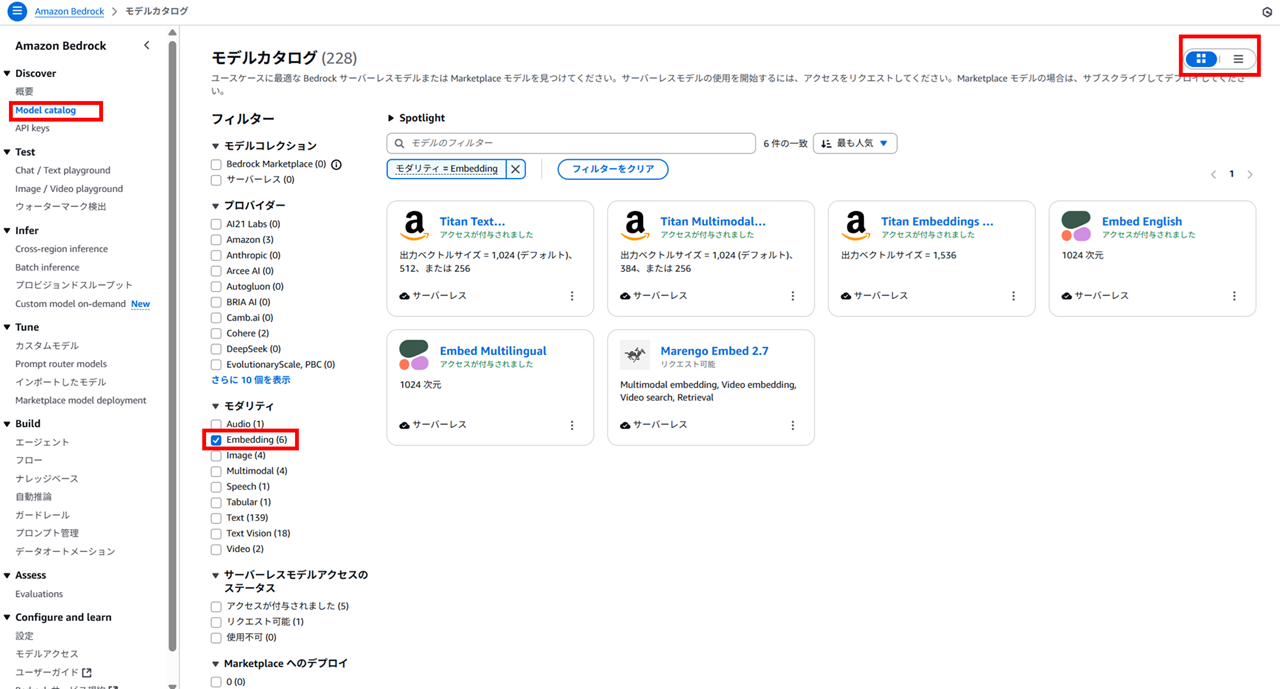Open the kebab menu on Embed Multilingual card
The height and width of the screenshot is (689, 1280).
(x=572, y=425)
